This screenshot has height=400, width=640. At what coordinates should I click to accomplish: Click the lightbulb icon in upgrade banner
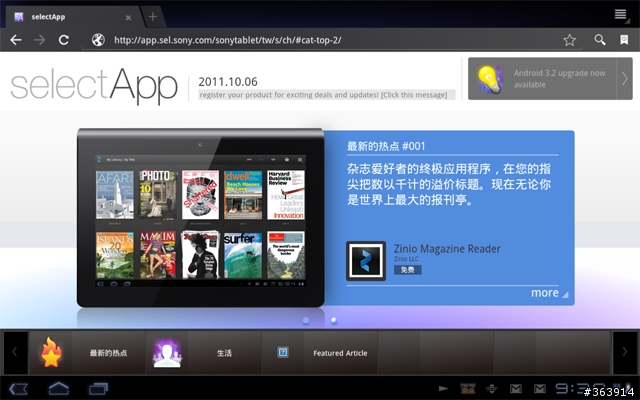(x=490, y=79)
